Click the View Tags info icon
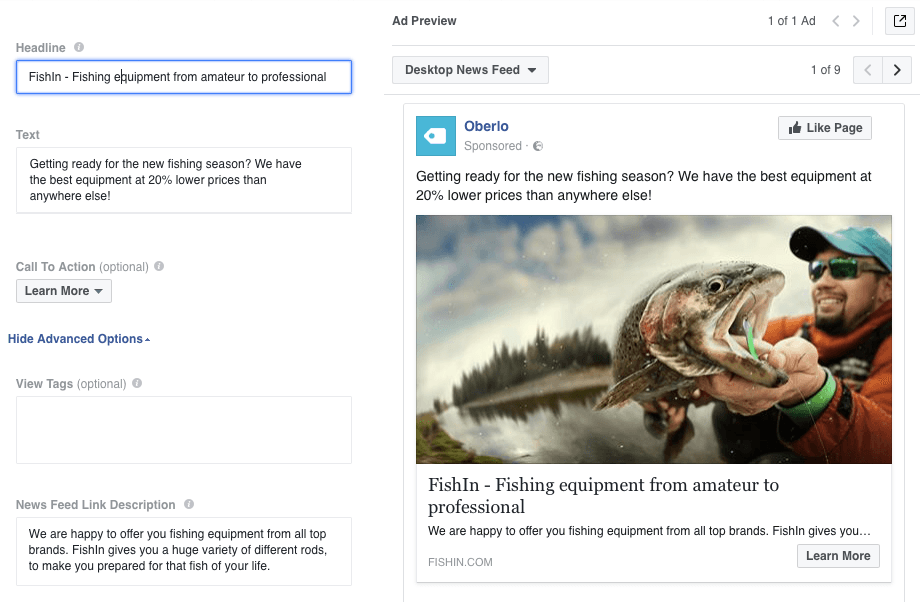 [137, 383]
